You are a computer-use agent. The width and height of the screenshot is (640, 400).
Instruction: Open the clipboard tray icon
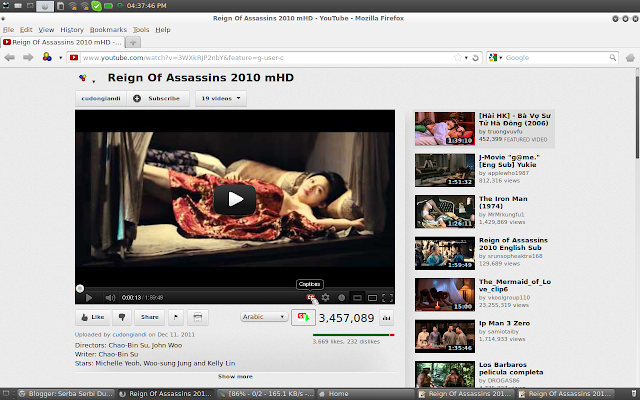coord(60,6)
